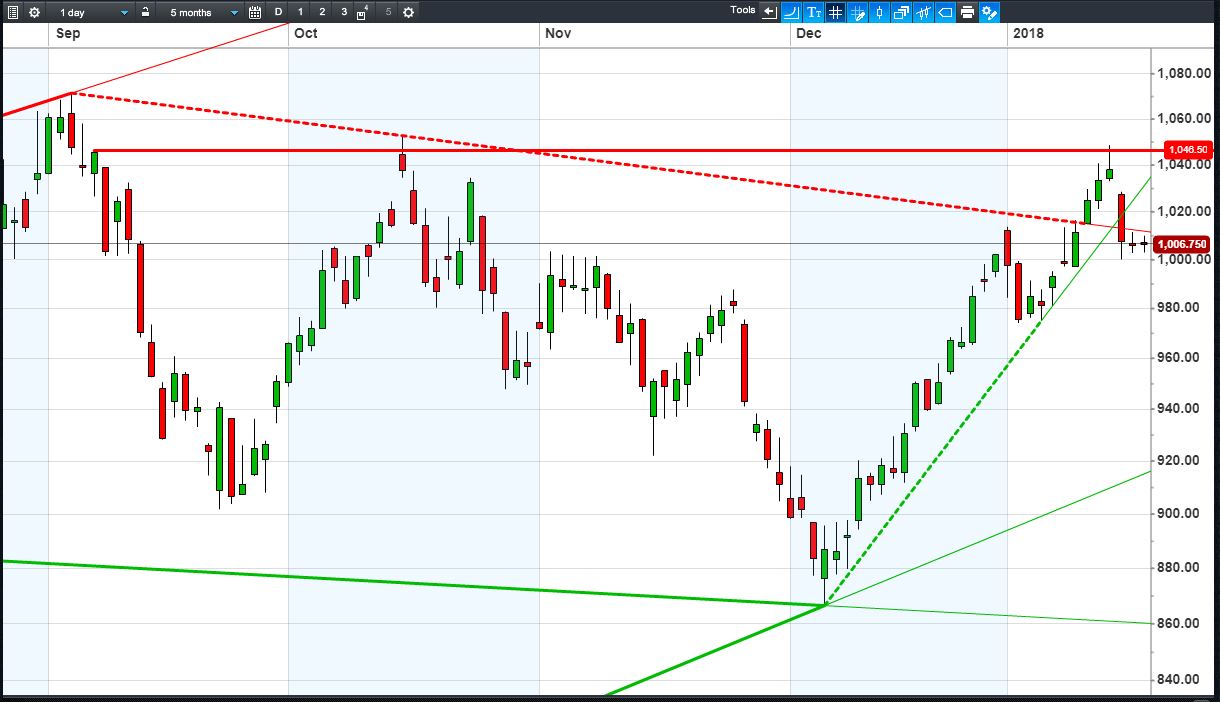
Task: Click the Nov label on time axis
Action: click(x=558, y=33)
